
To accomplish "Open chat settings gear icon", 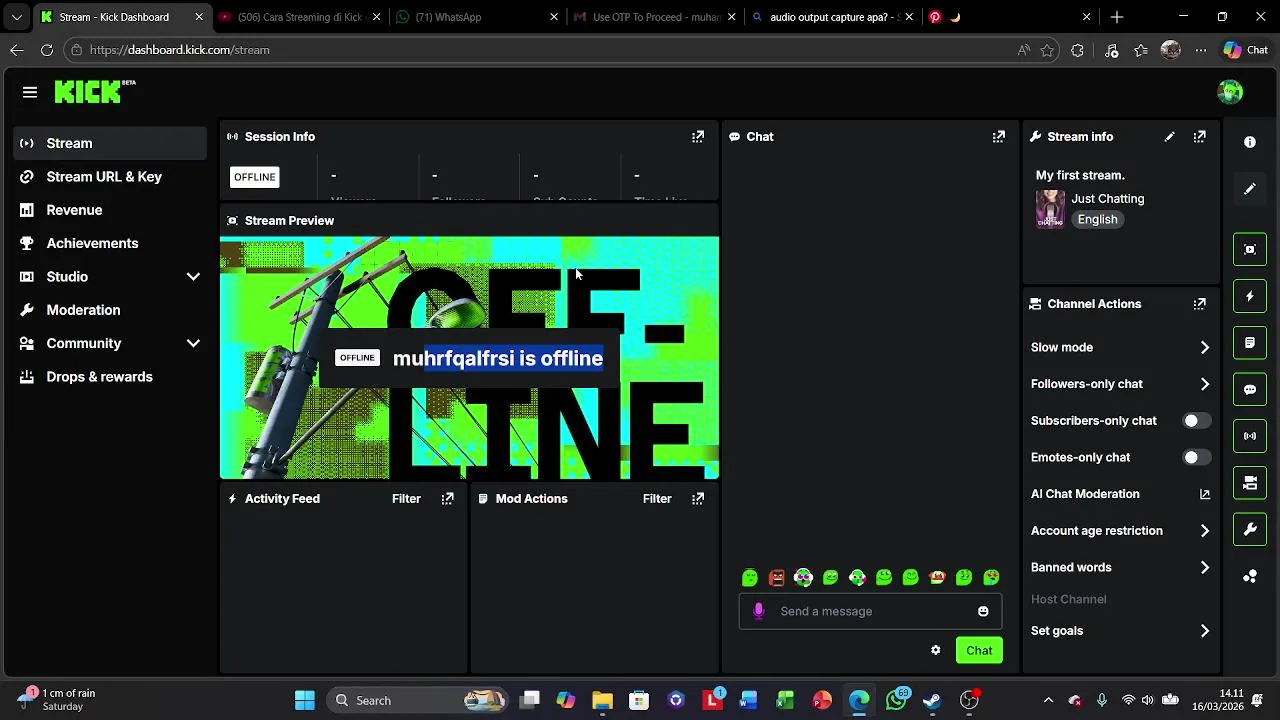I will [x=936, y=650].
